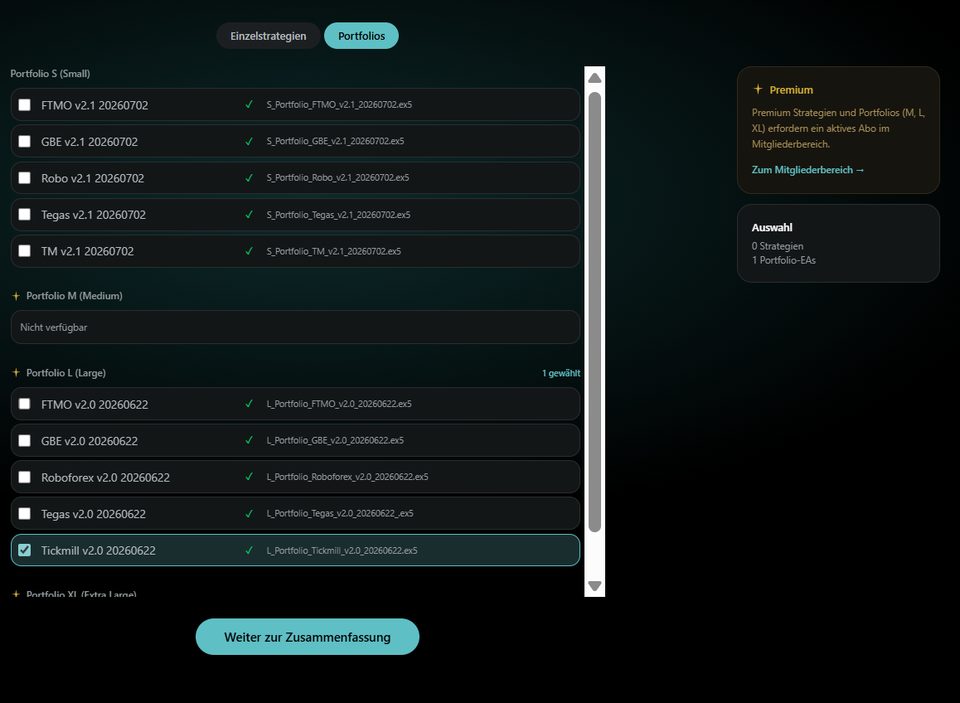Click the star icon in the Premium card
Image resolution: width=960 pixels, height=703 pixels.
point(758,89)
